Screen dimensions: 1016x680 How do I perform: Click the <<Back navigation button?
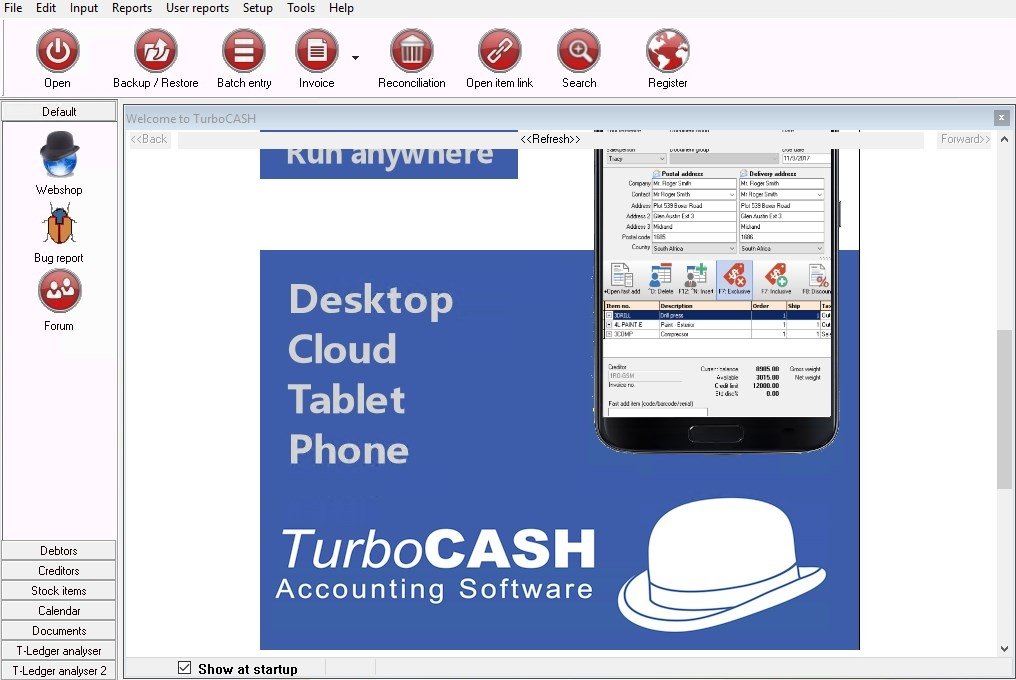tap(149, 139)
